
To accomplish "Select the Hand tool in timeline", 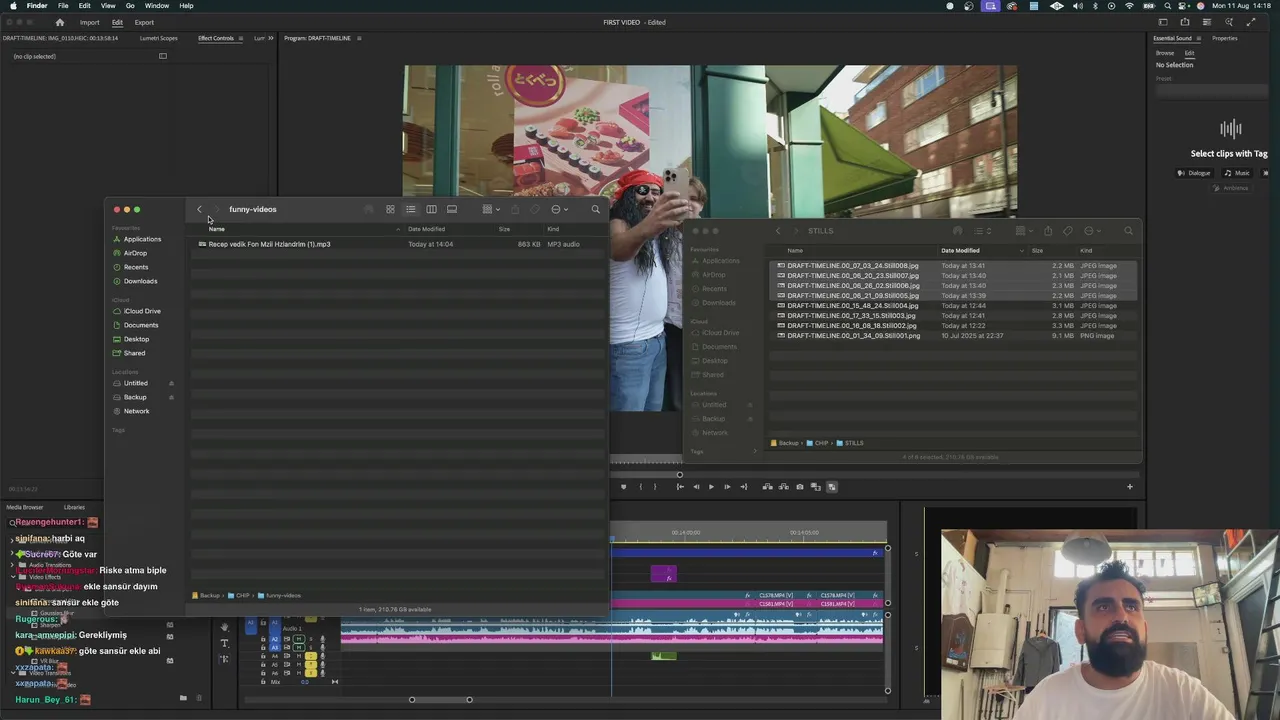I will tap(224, 627).
